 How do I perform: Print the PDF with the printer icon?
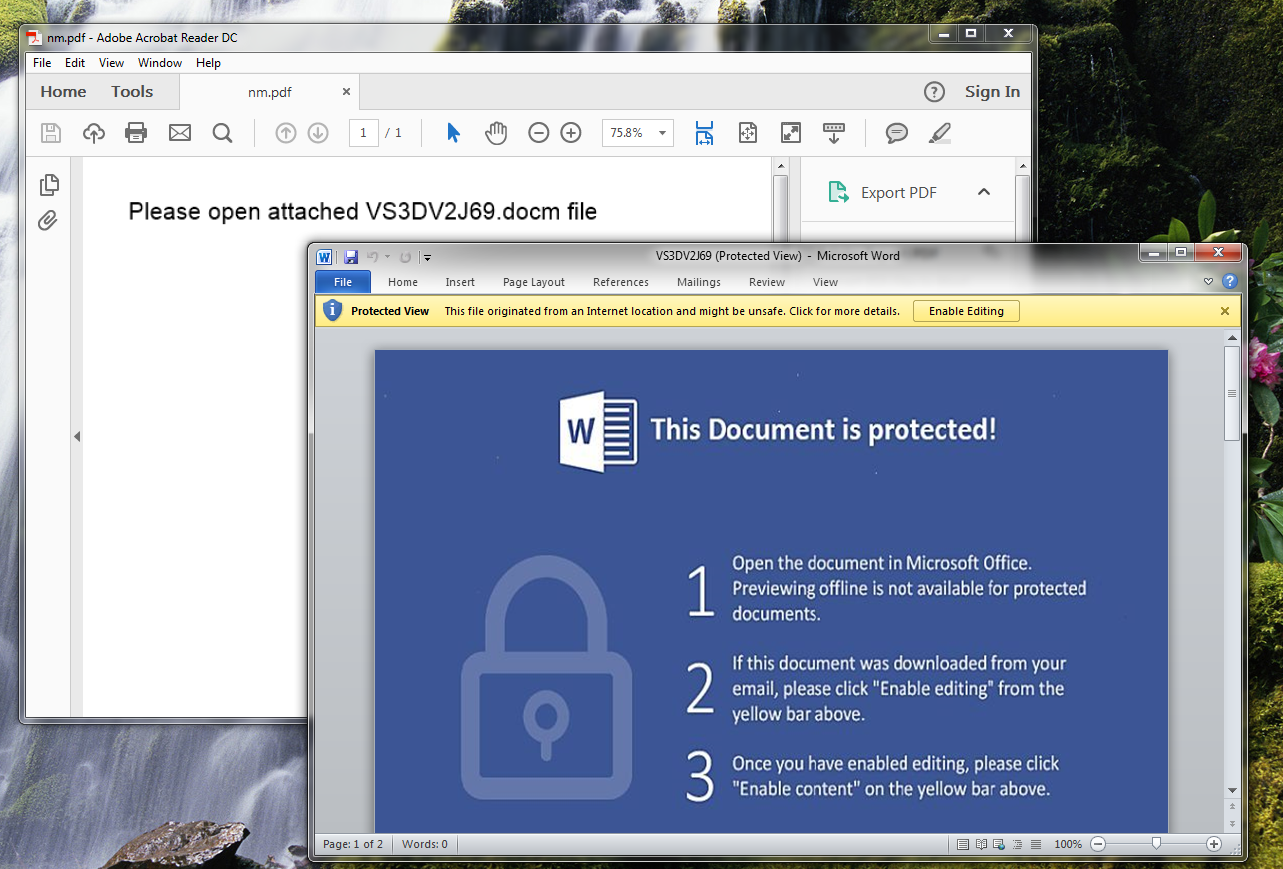pos(136,132)
